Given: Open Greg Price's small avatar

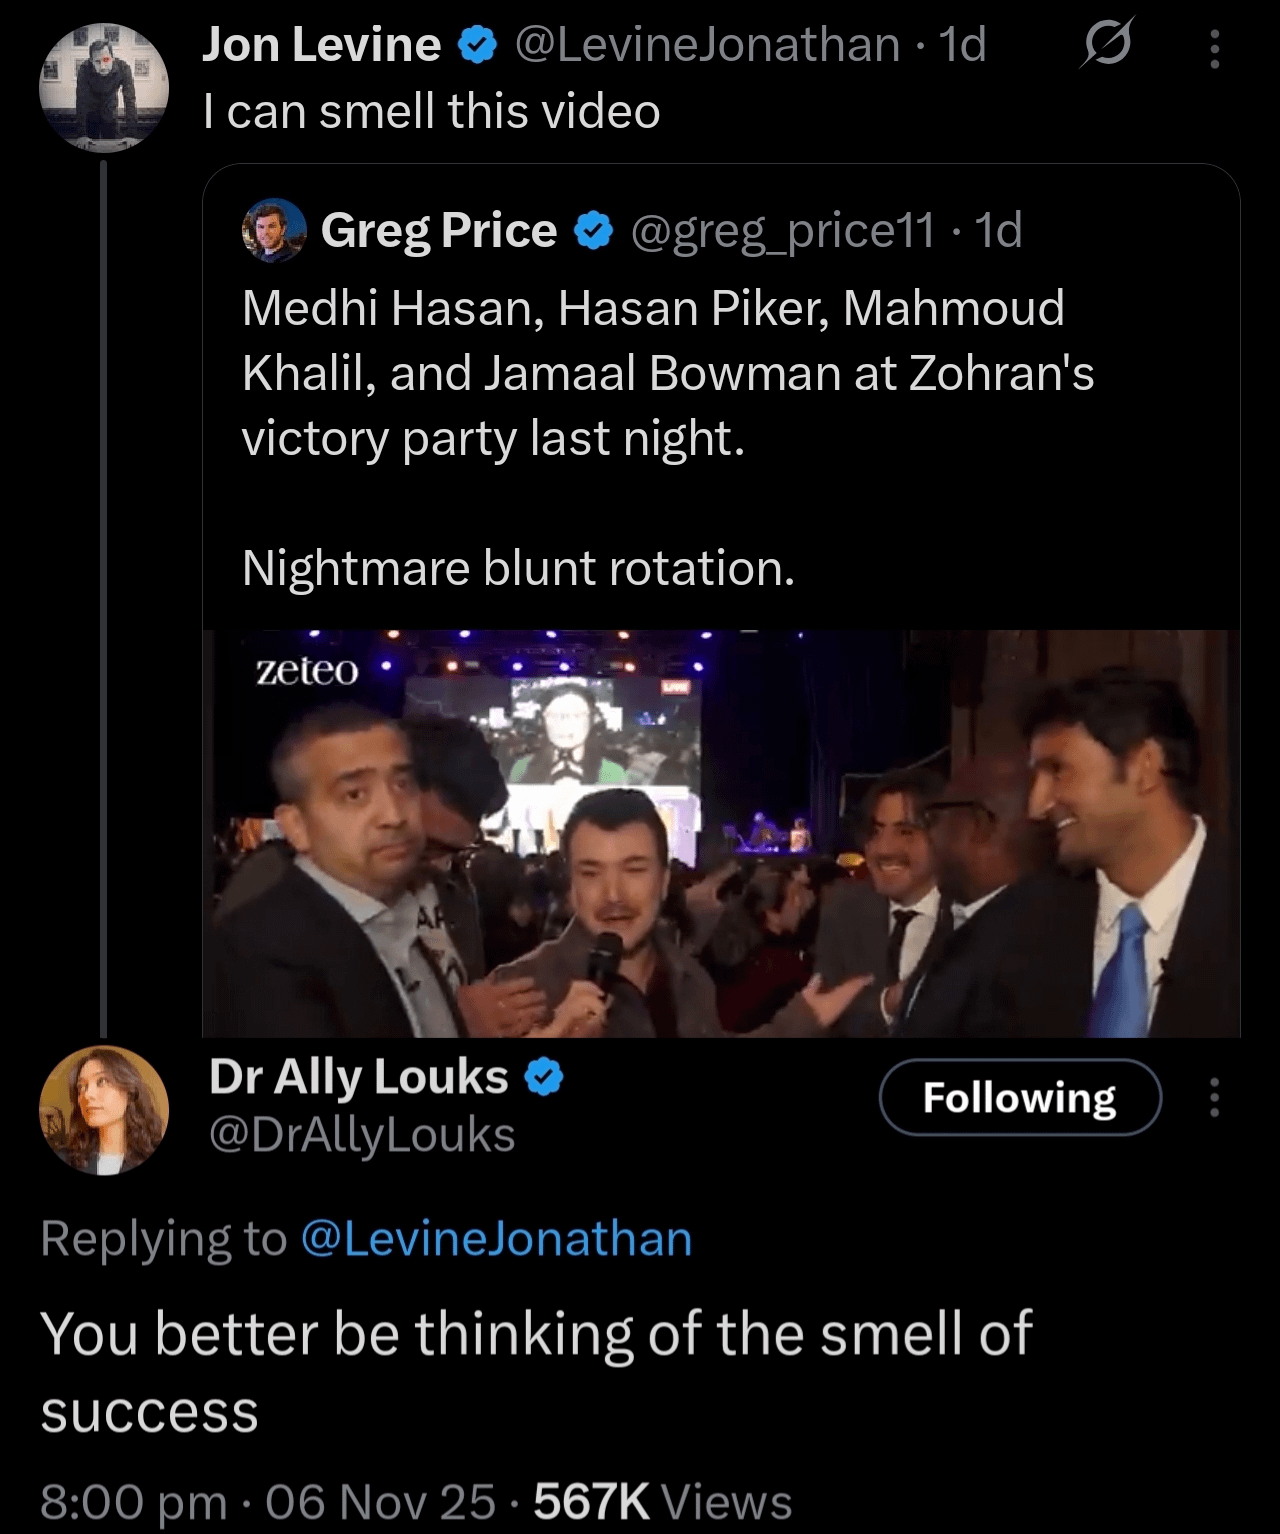Looking at the screenshot, I should click(x=274, y=231).
